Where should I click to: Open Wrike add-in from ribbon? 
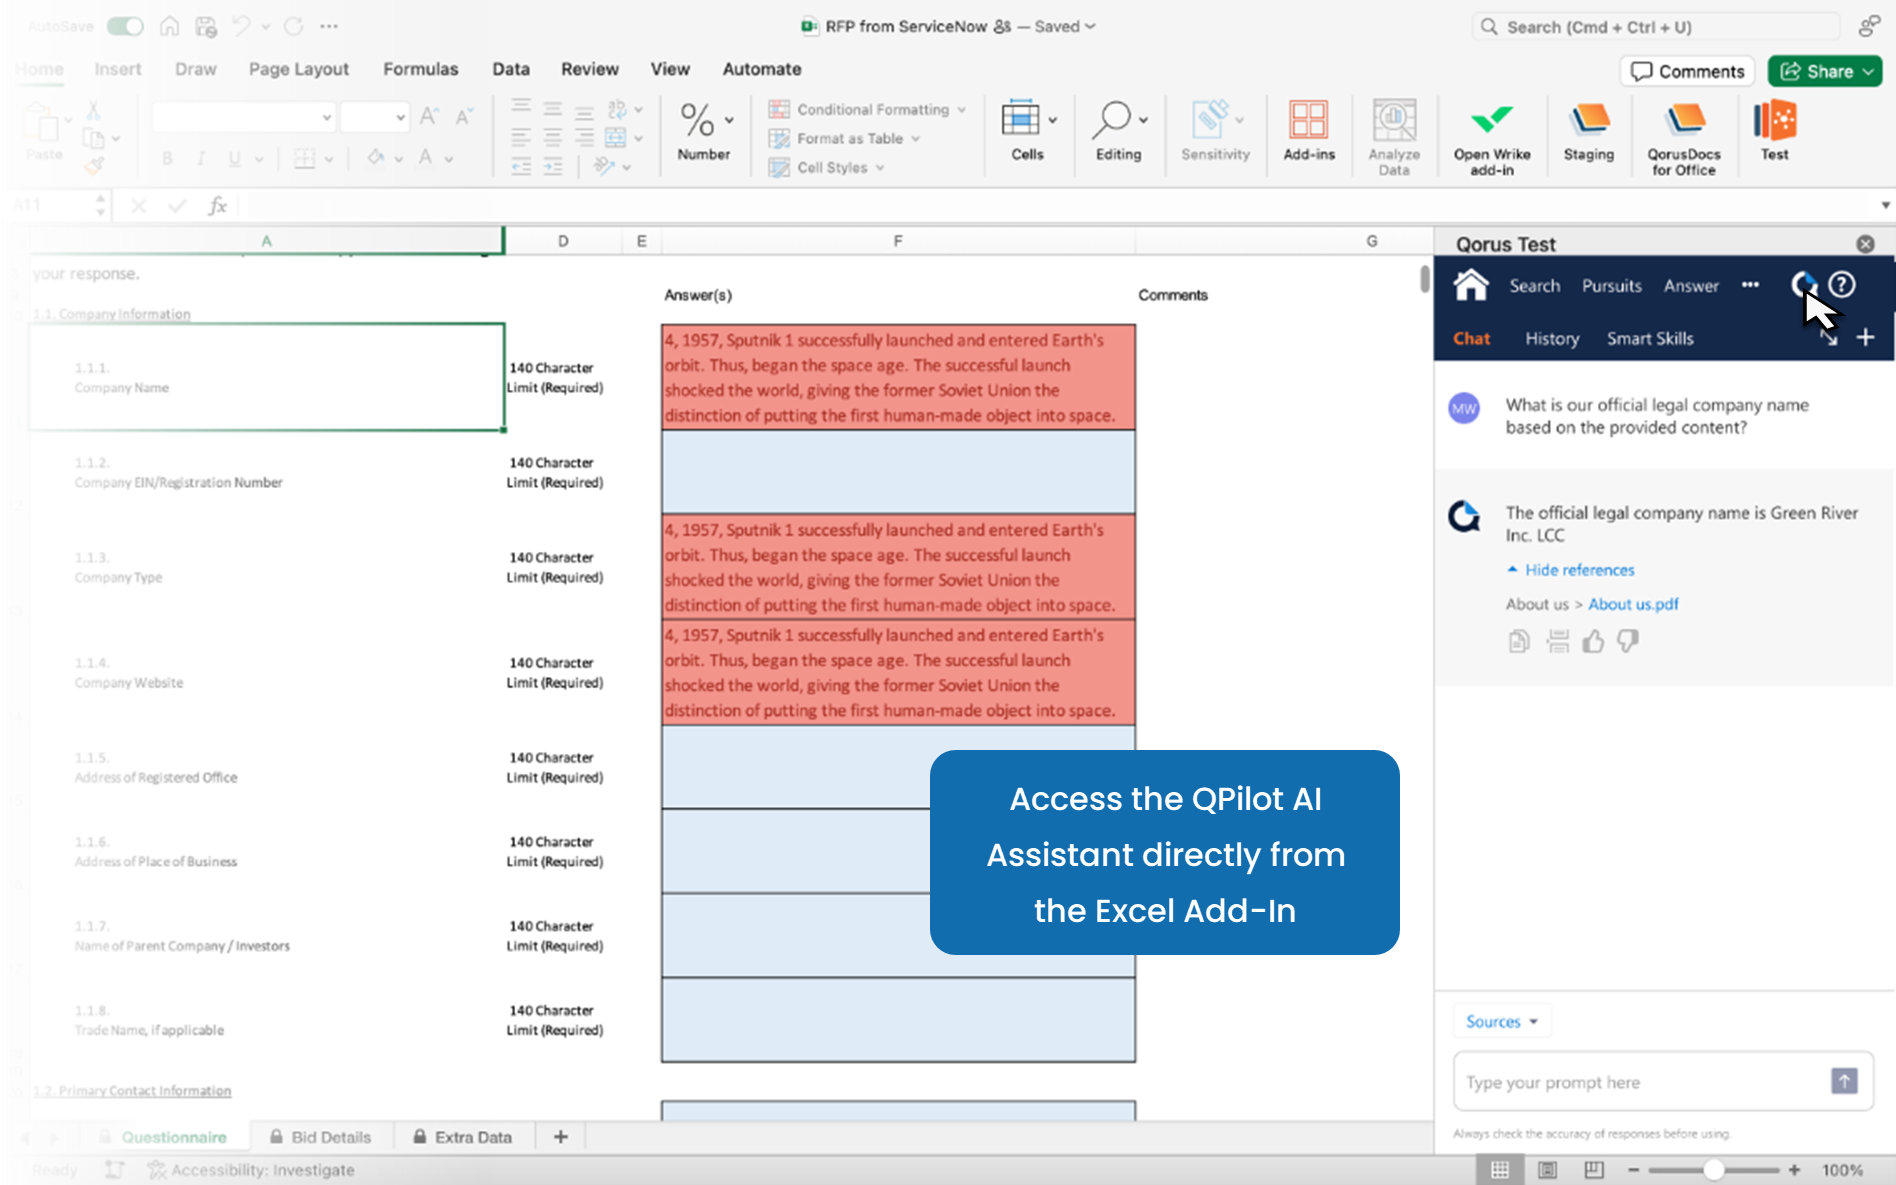pyautogui.click(x=1491, y=138)
